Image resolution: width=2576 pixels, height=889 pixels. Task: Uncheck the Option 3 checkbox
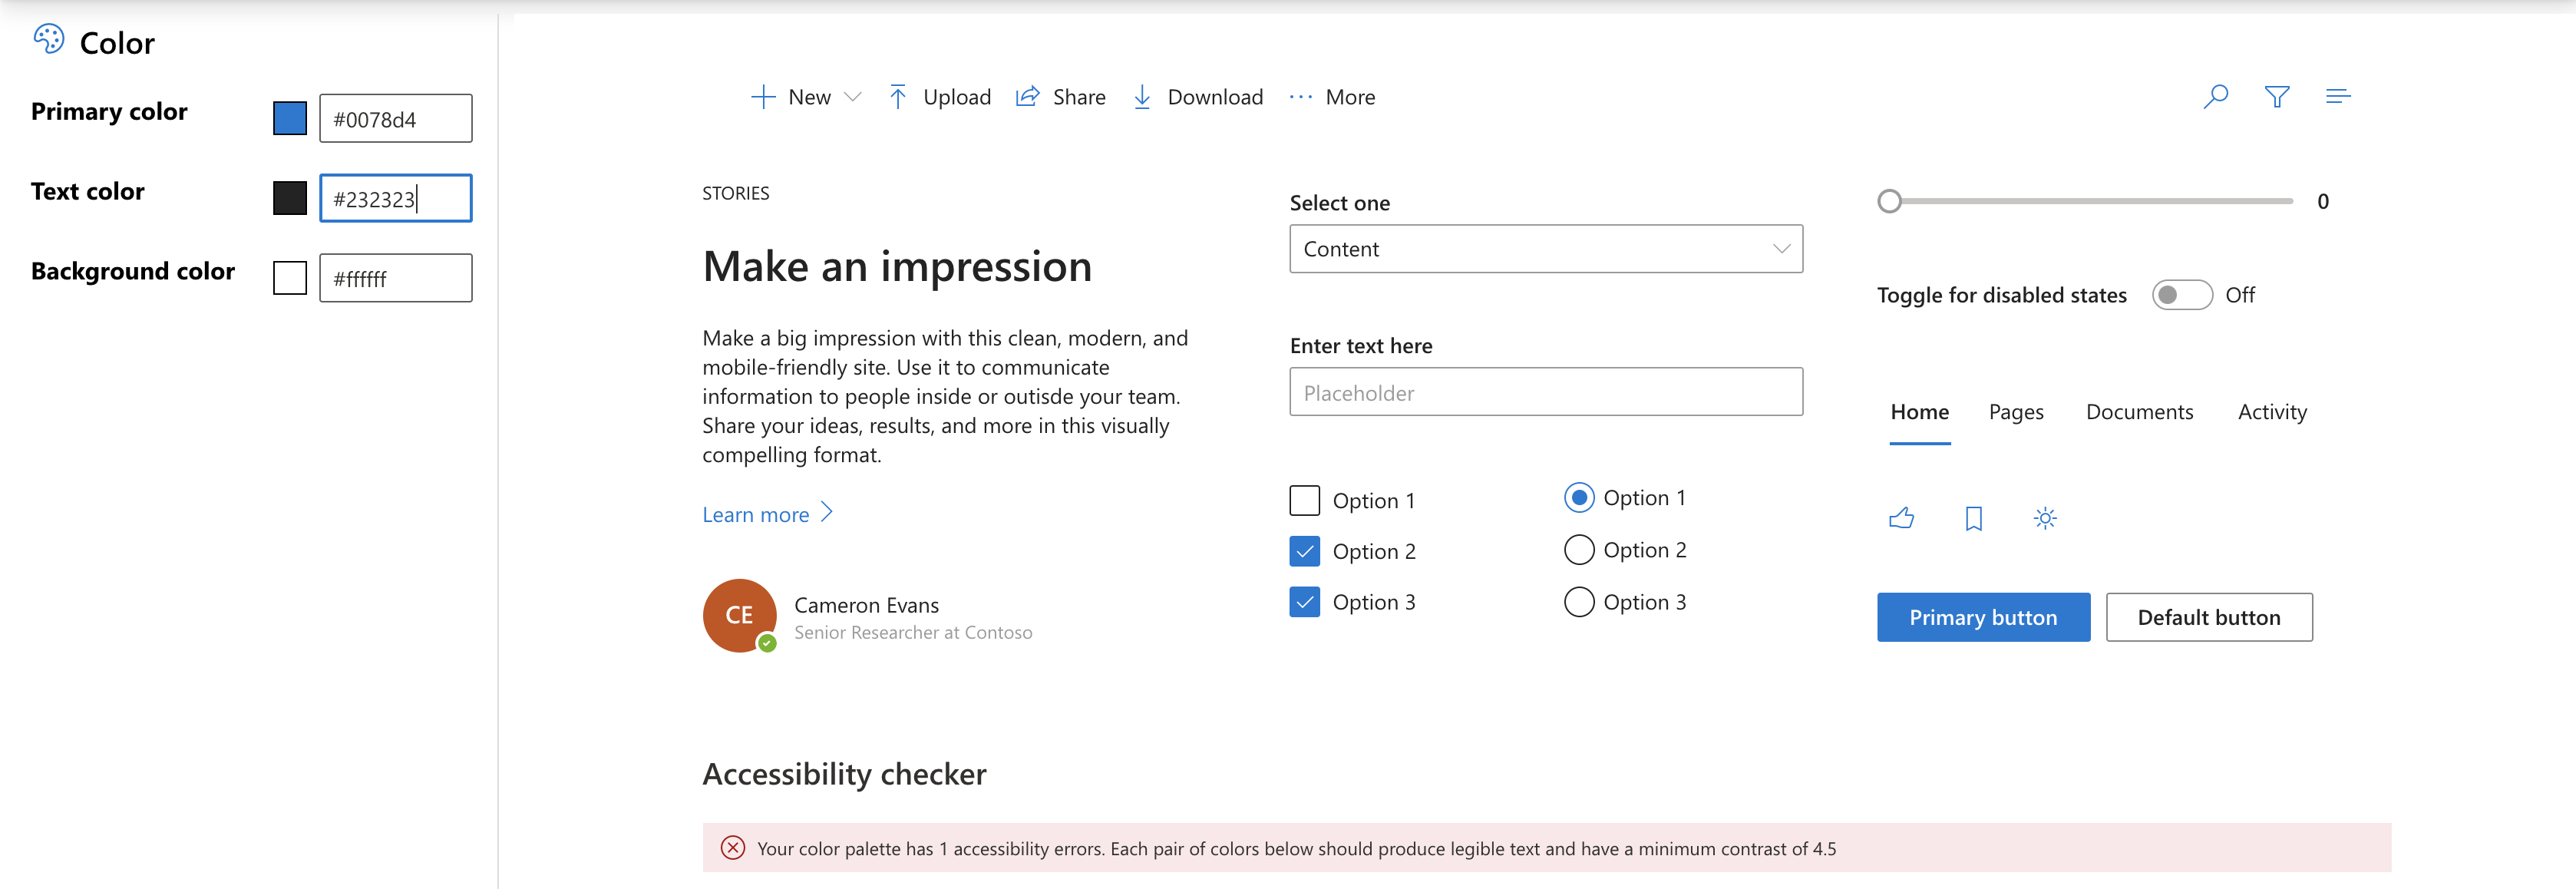[1304, 602]
